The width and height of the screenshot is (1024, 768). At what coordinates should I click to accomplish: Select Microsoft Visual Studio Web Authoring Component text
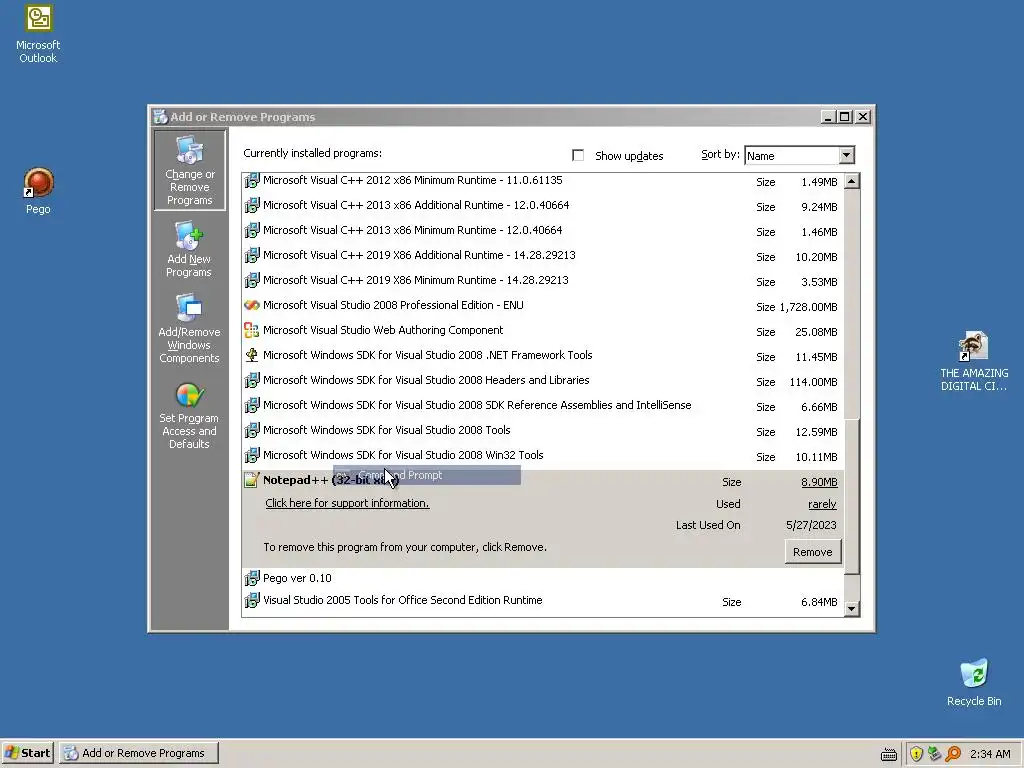coord(383,330)
